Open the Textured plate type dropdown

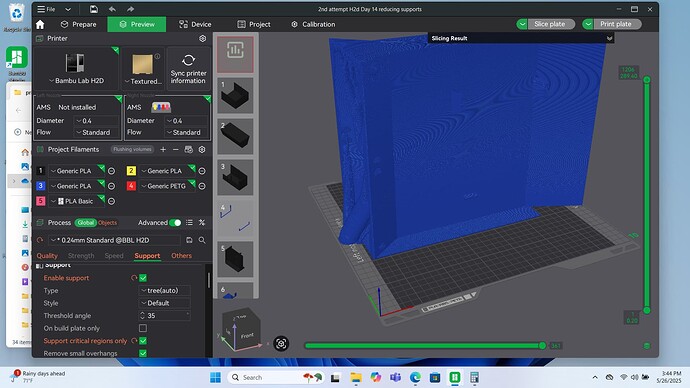pos(143,81)
